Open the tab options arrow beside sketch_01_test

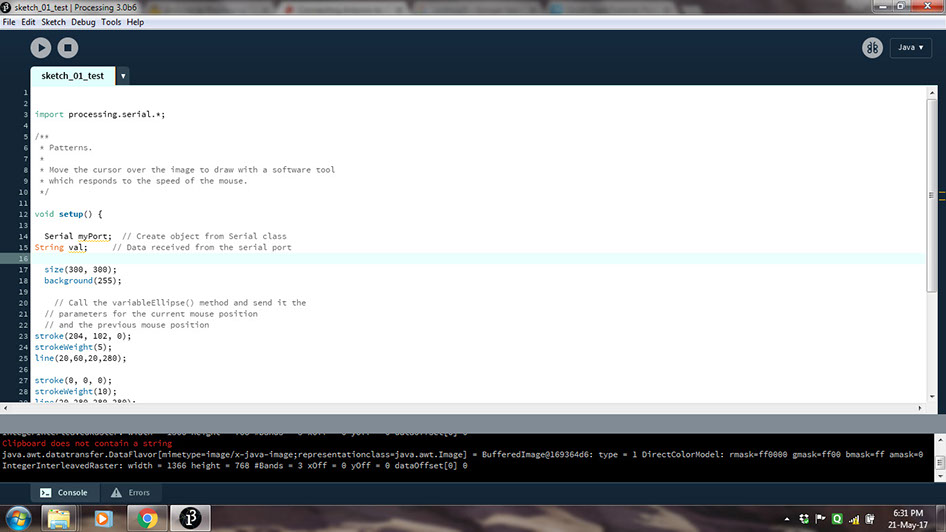click(123, 76)
